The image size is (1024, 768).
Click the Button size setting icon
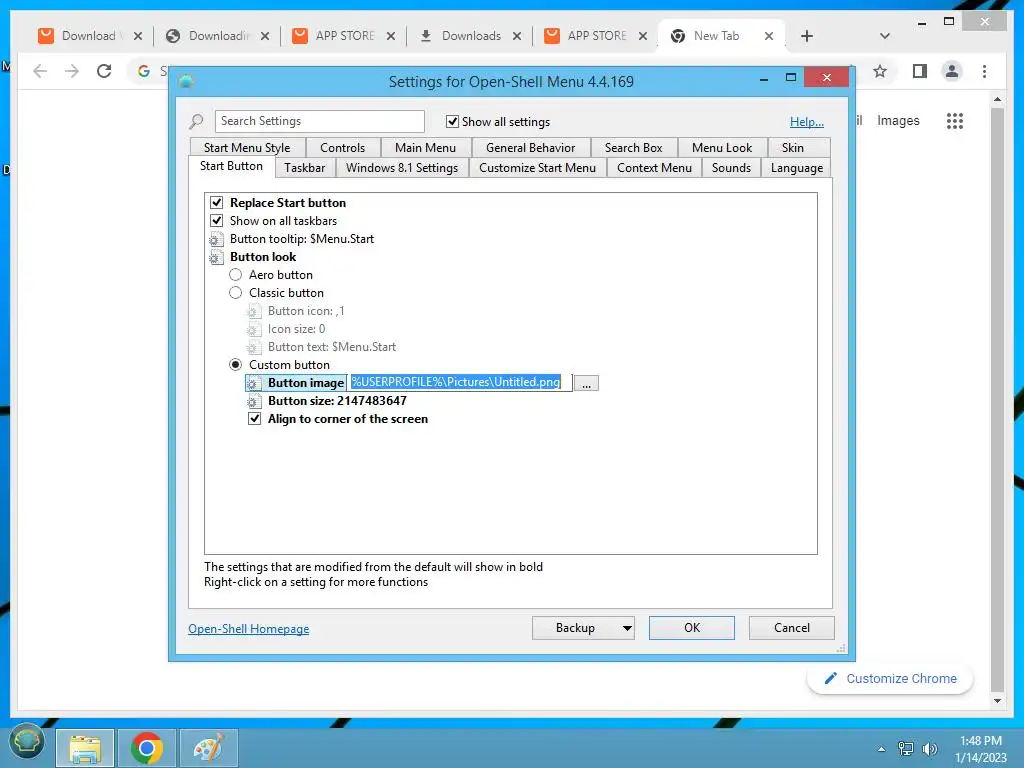point(254,401)
